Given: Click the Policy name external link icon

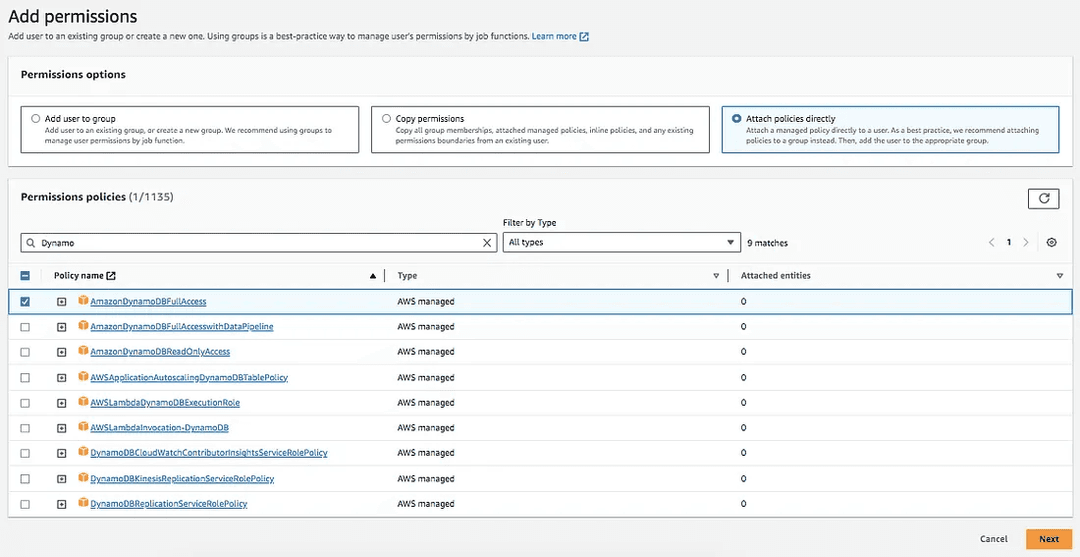Looking at the screenshot, I should (x=111, y=275).
